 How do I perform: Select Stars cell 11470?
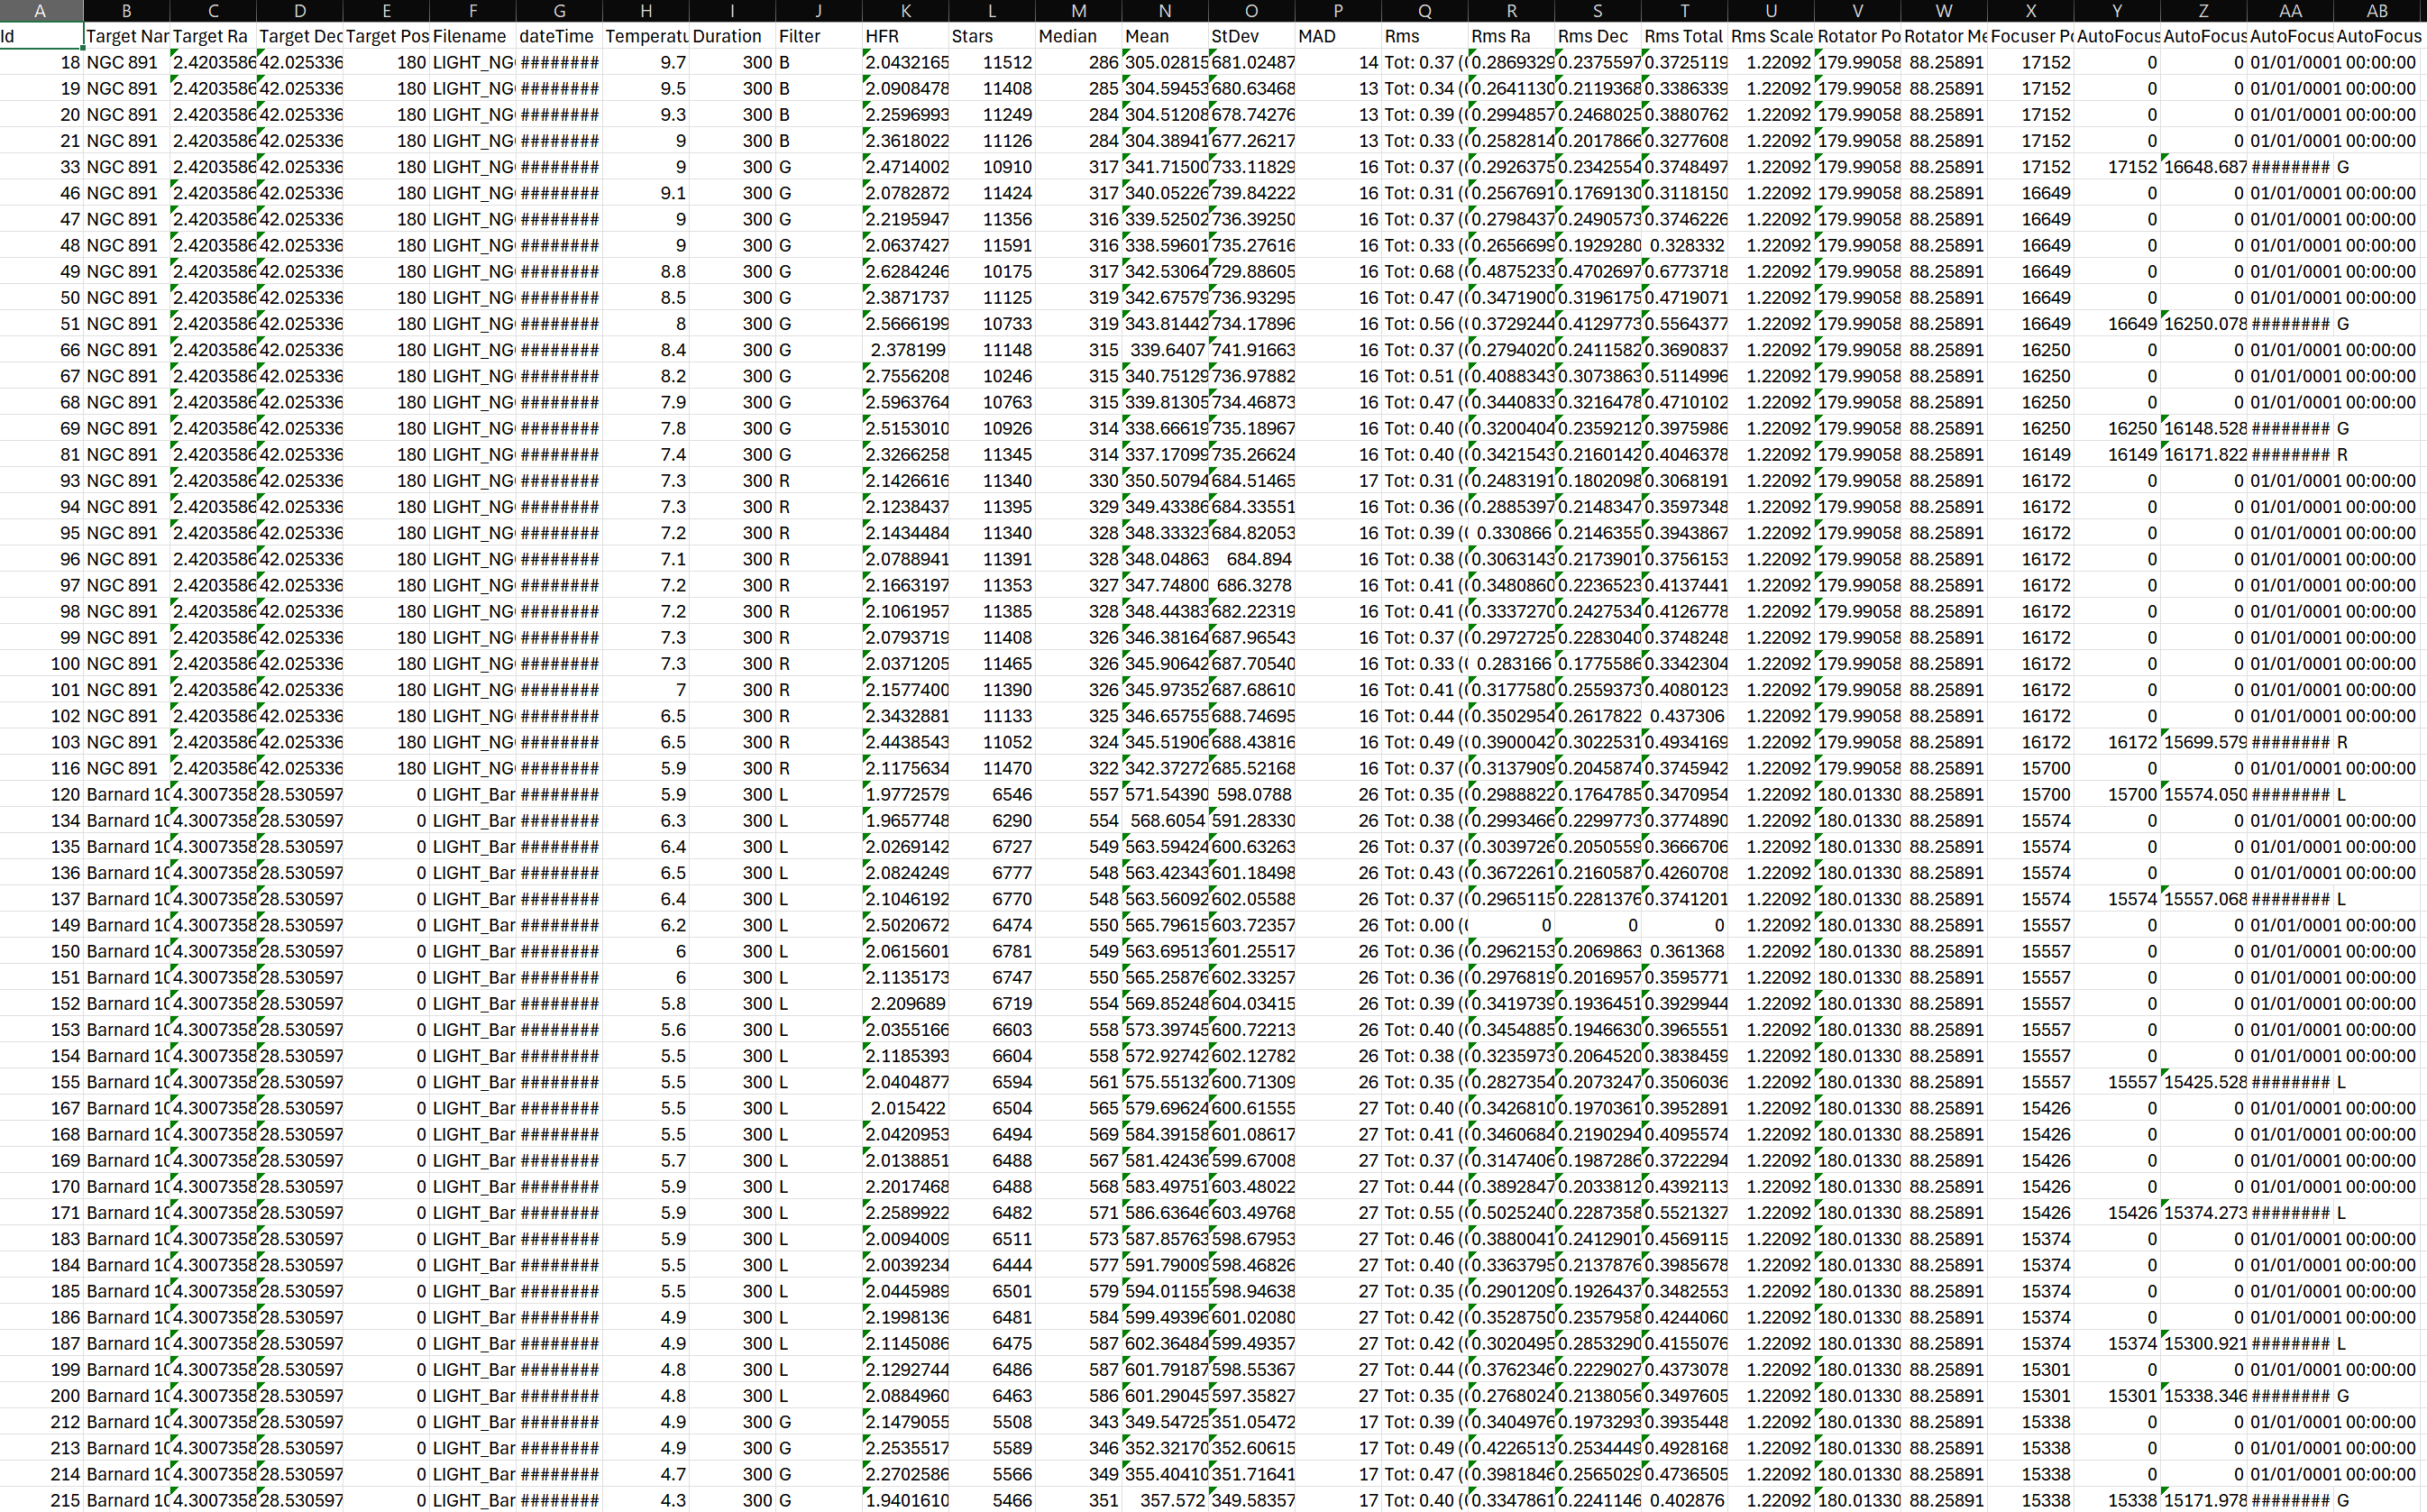[991, 768]
